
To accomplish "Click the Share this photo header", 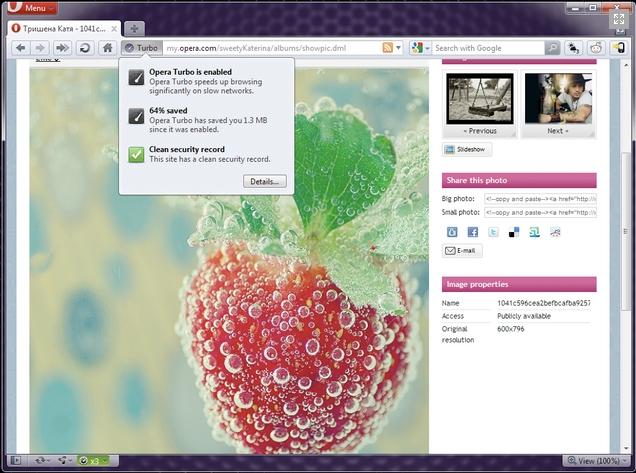I will coord(519,180).
